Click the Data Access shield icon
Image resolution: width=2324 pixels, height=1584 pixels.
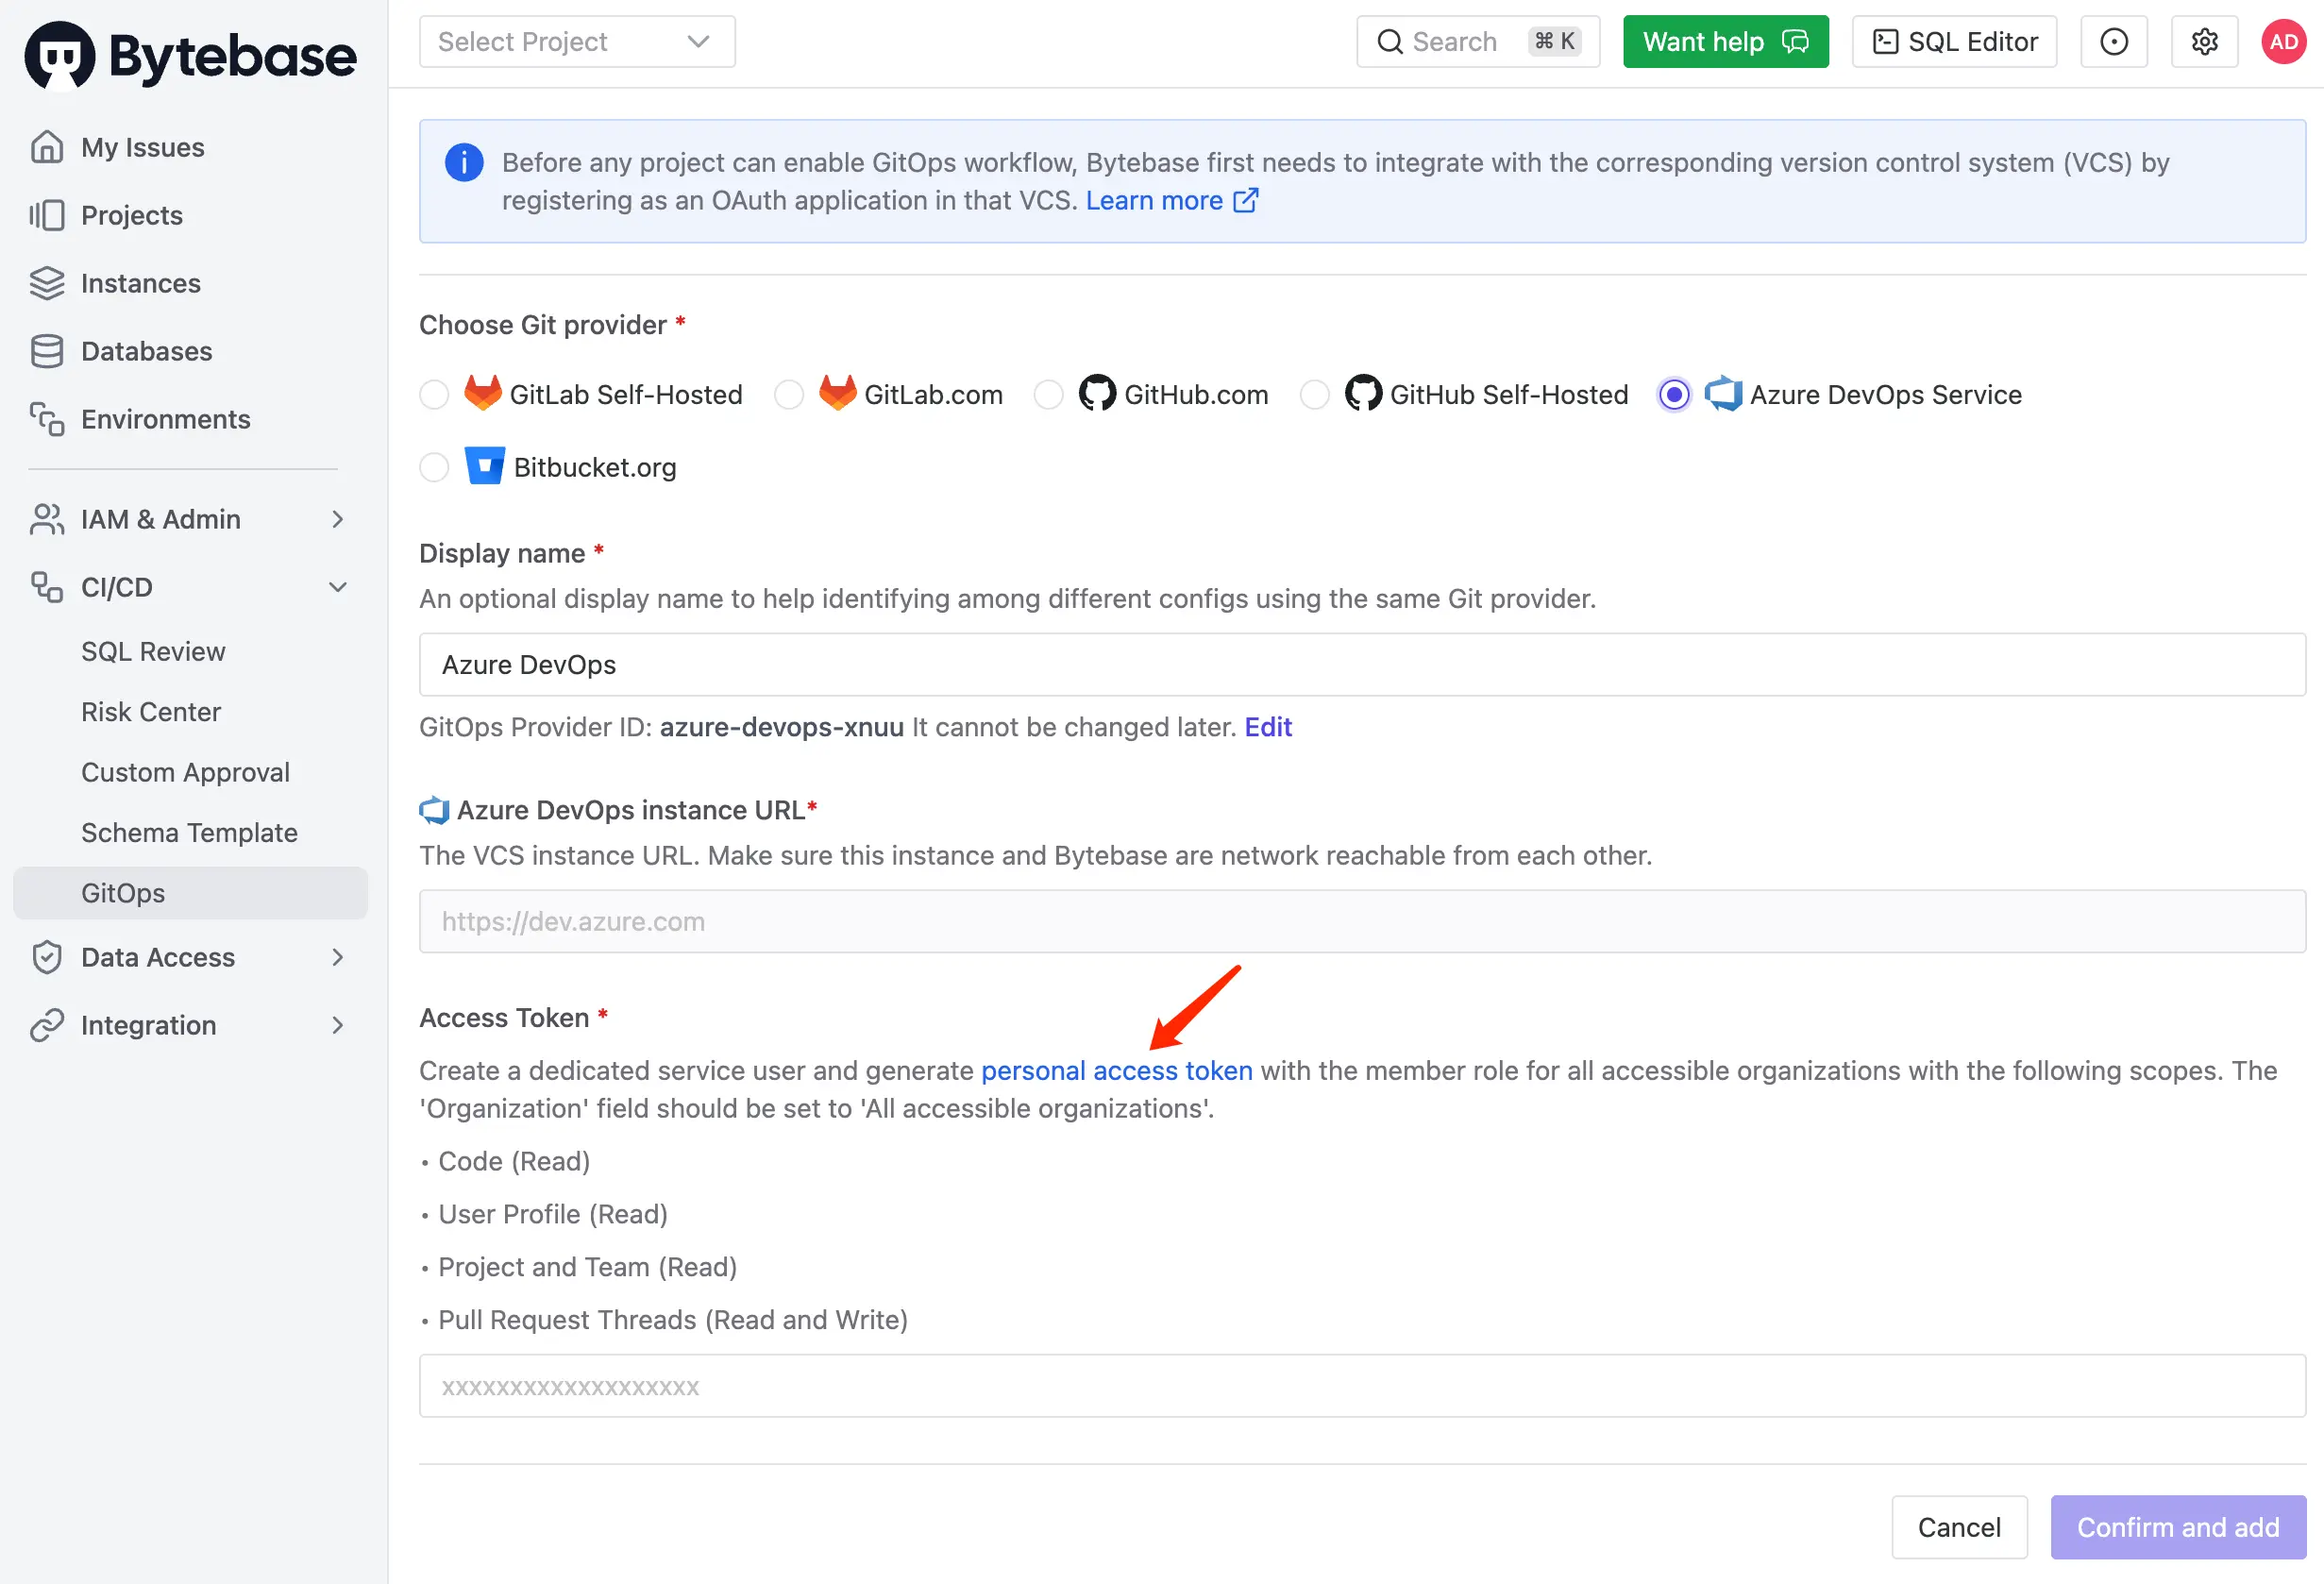(47, 957)
